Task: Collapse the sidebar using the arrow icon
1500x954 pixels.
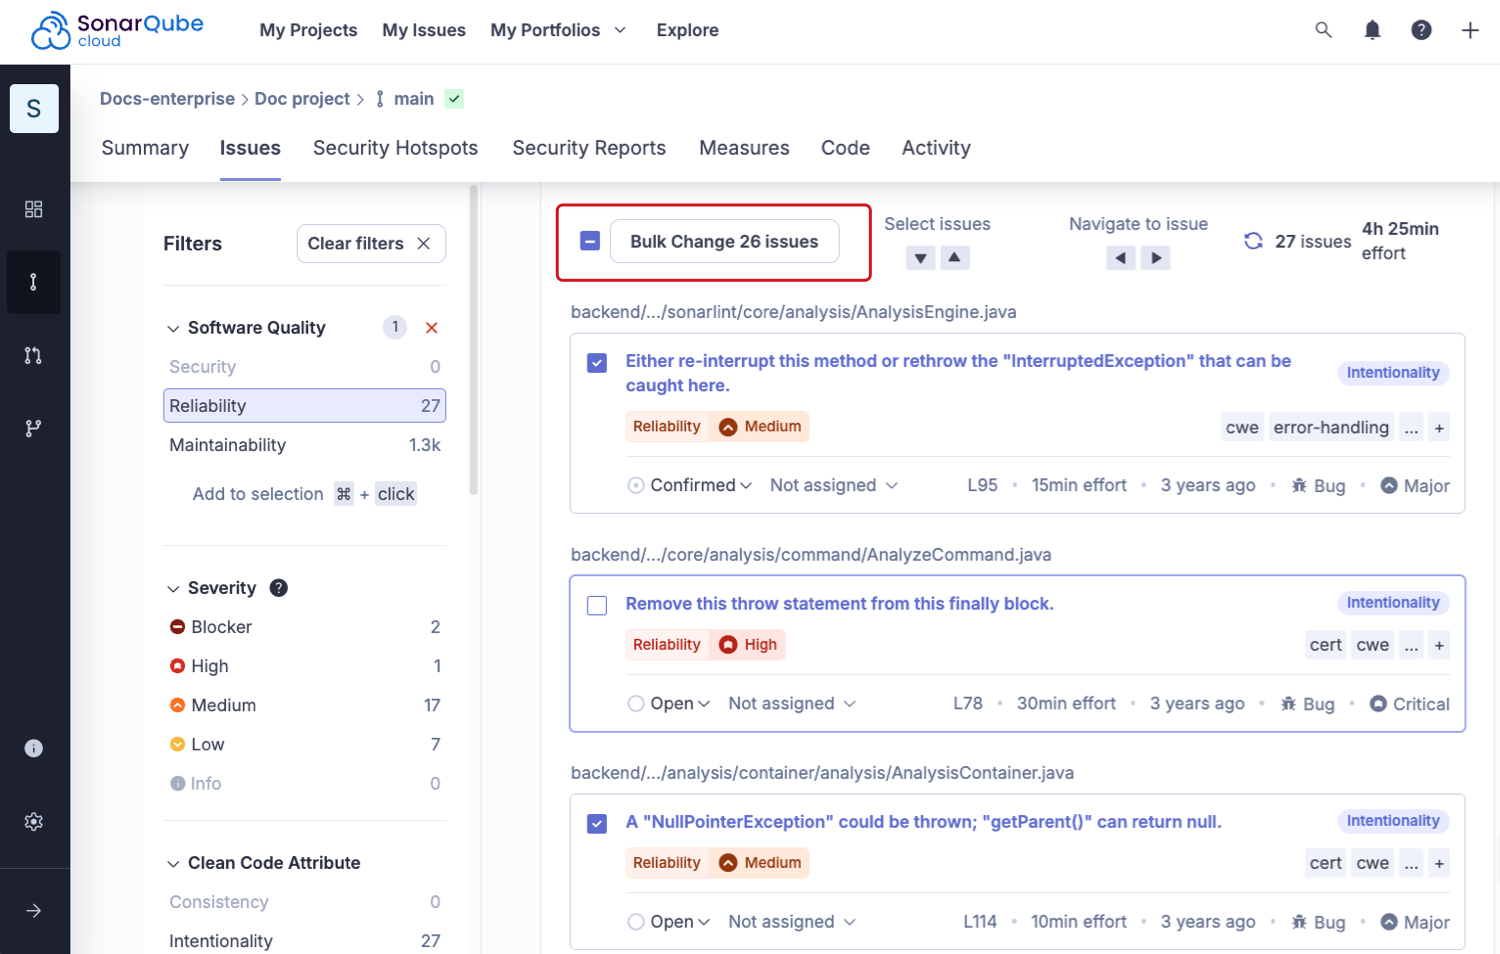Action: tap(33, 910)
